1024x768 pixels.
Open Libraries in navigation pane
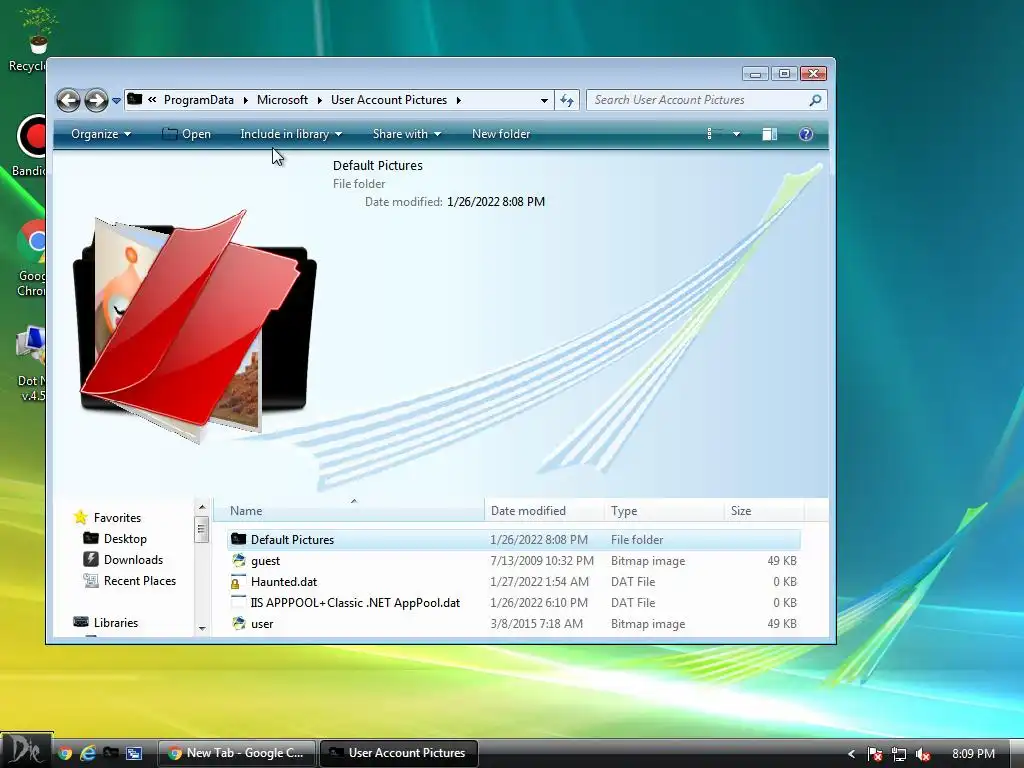(x=116, y=622)
